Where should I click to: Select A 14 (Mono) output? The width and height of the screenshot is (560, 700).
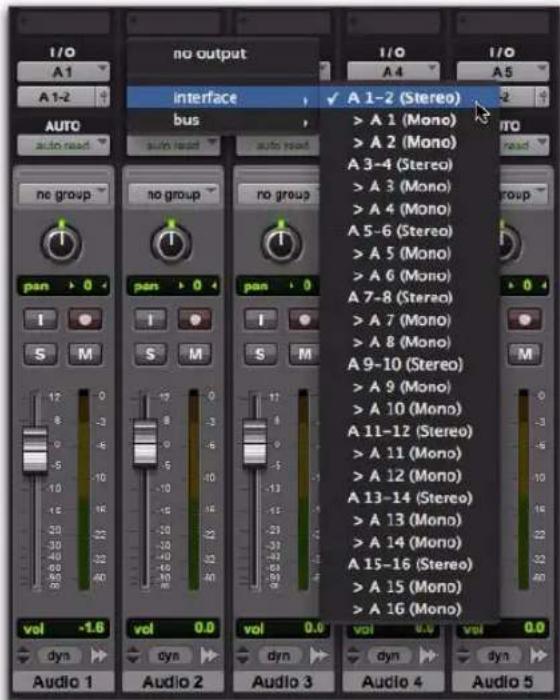(409, 542)
